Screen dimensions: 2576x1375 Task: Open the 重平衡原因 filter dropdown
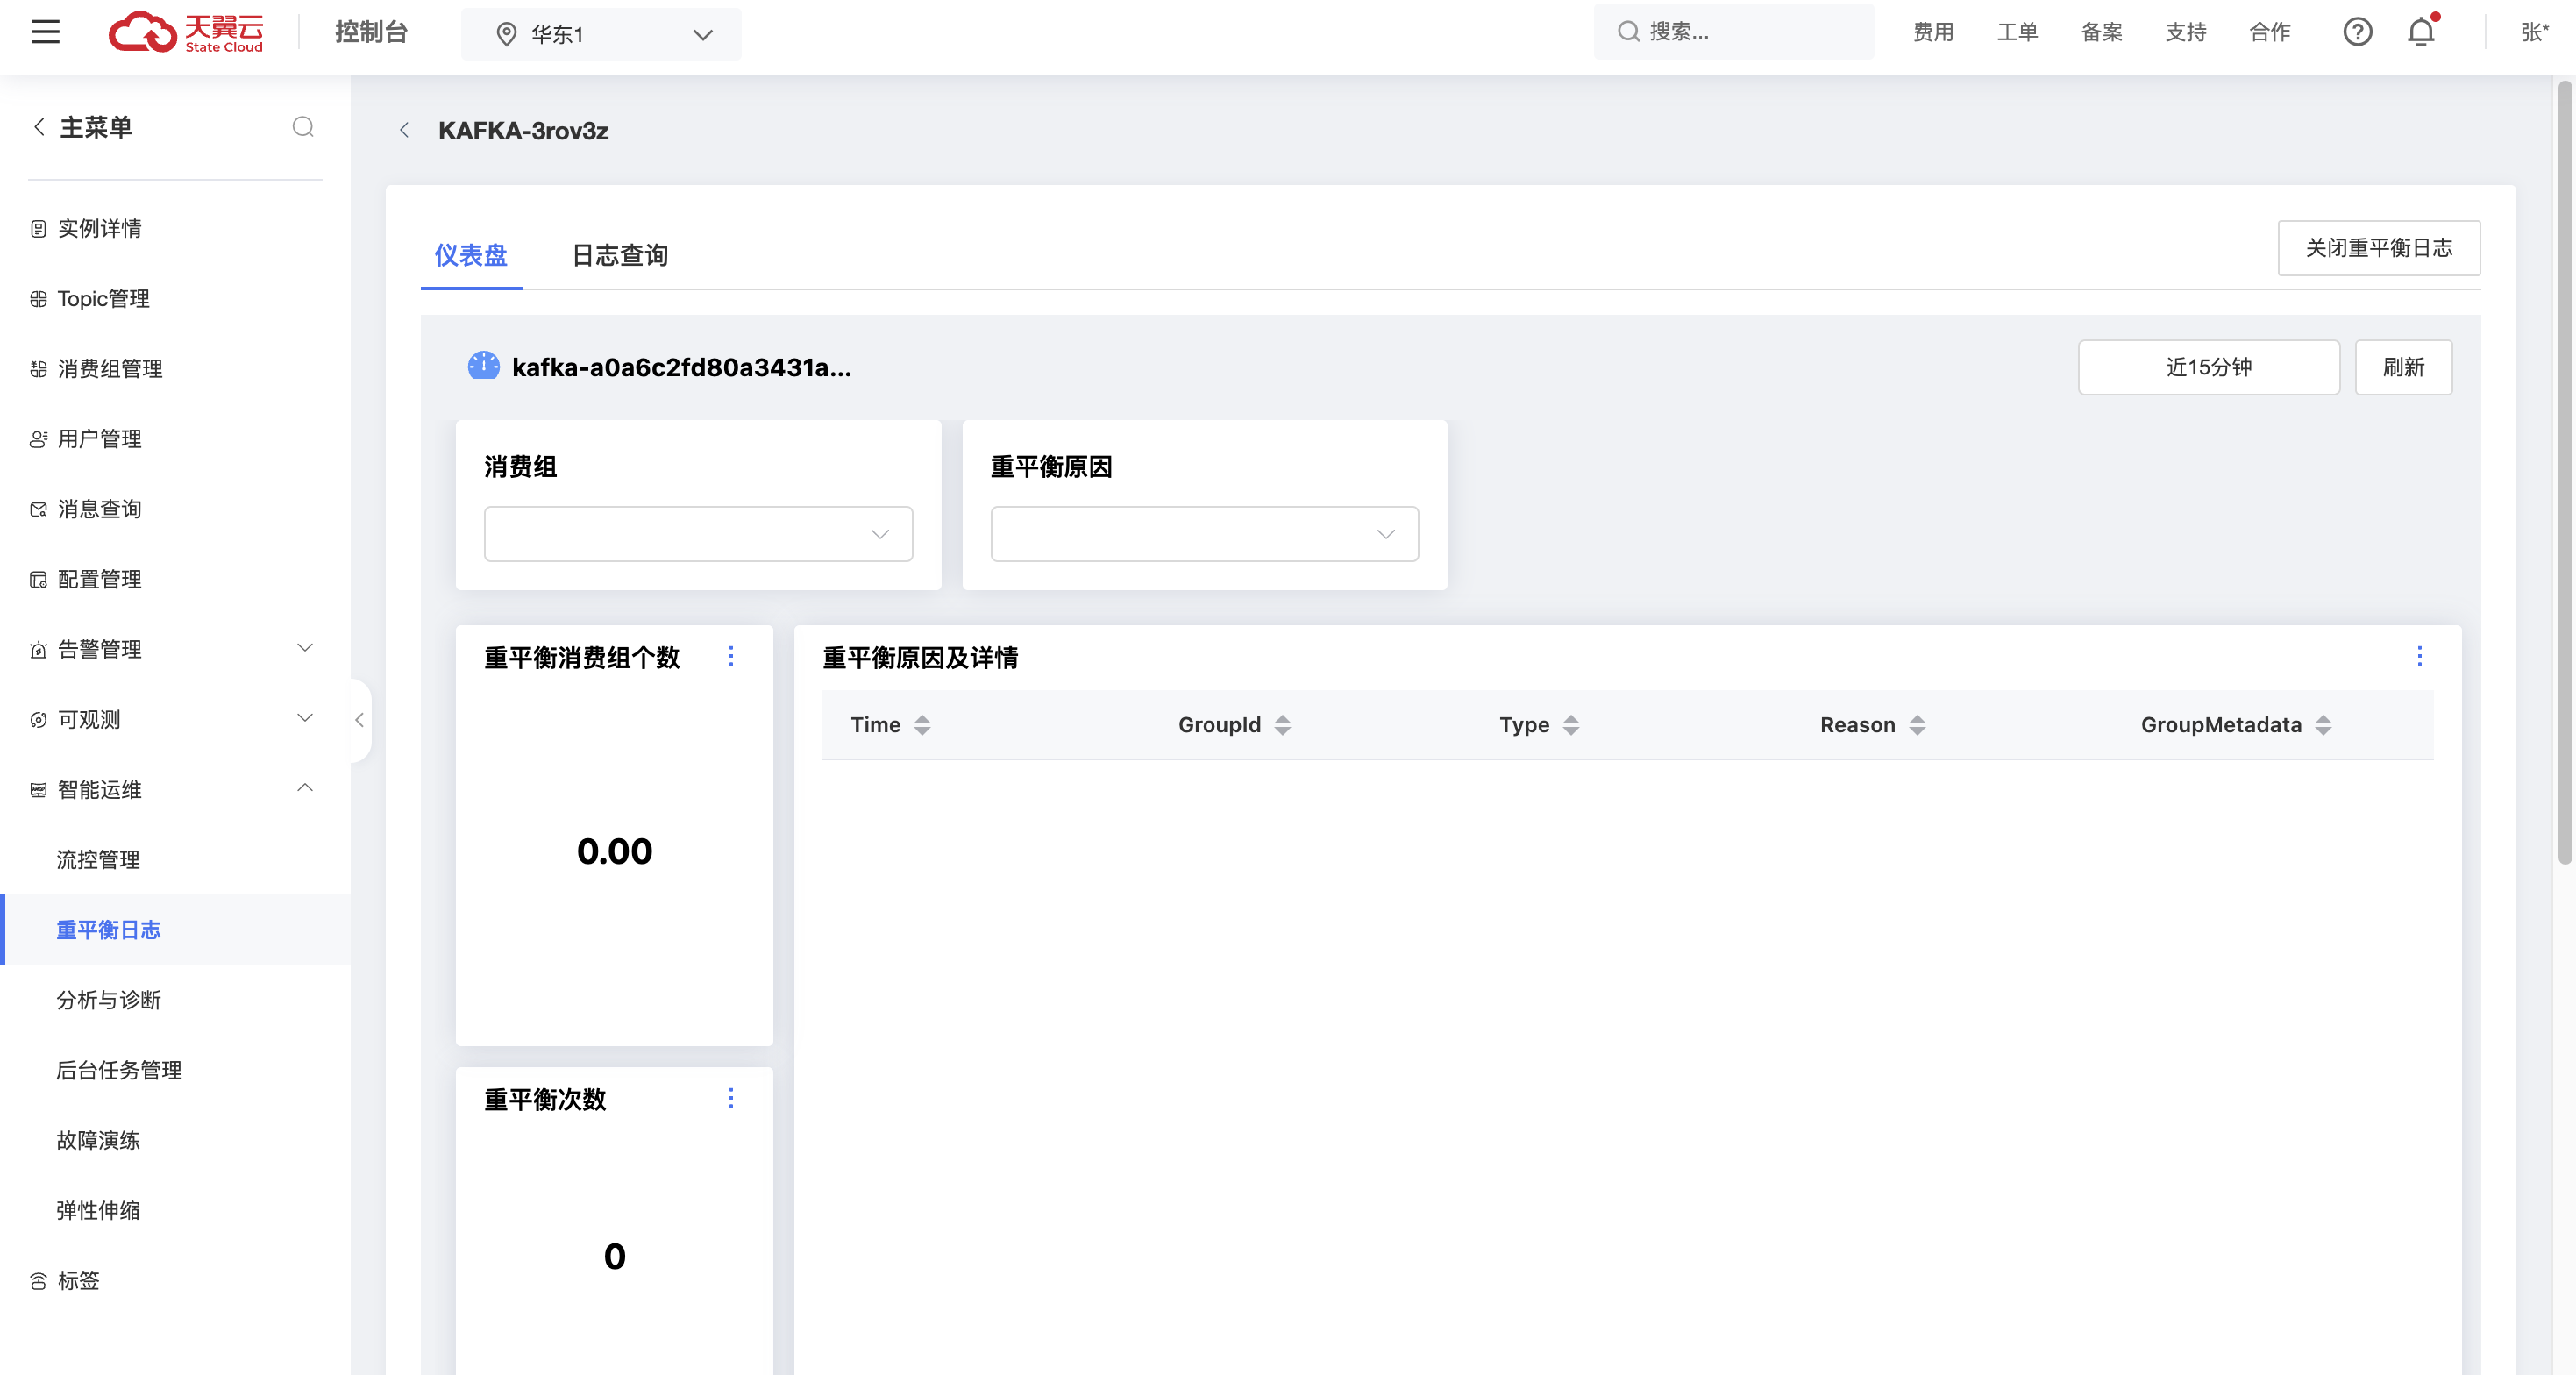pyautogui.click(x=1204, y=534)
